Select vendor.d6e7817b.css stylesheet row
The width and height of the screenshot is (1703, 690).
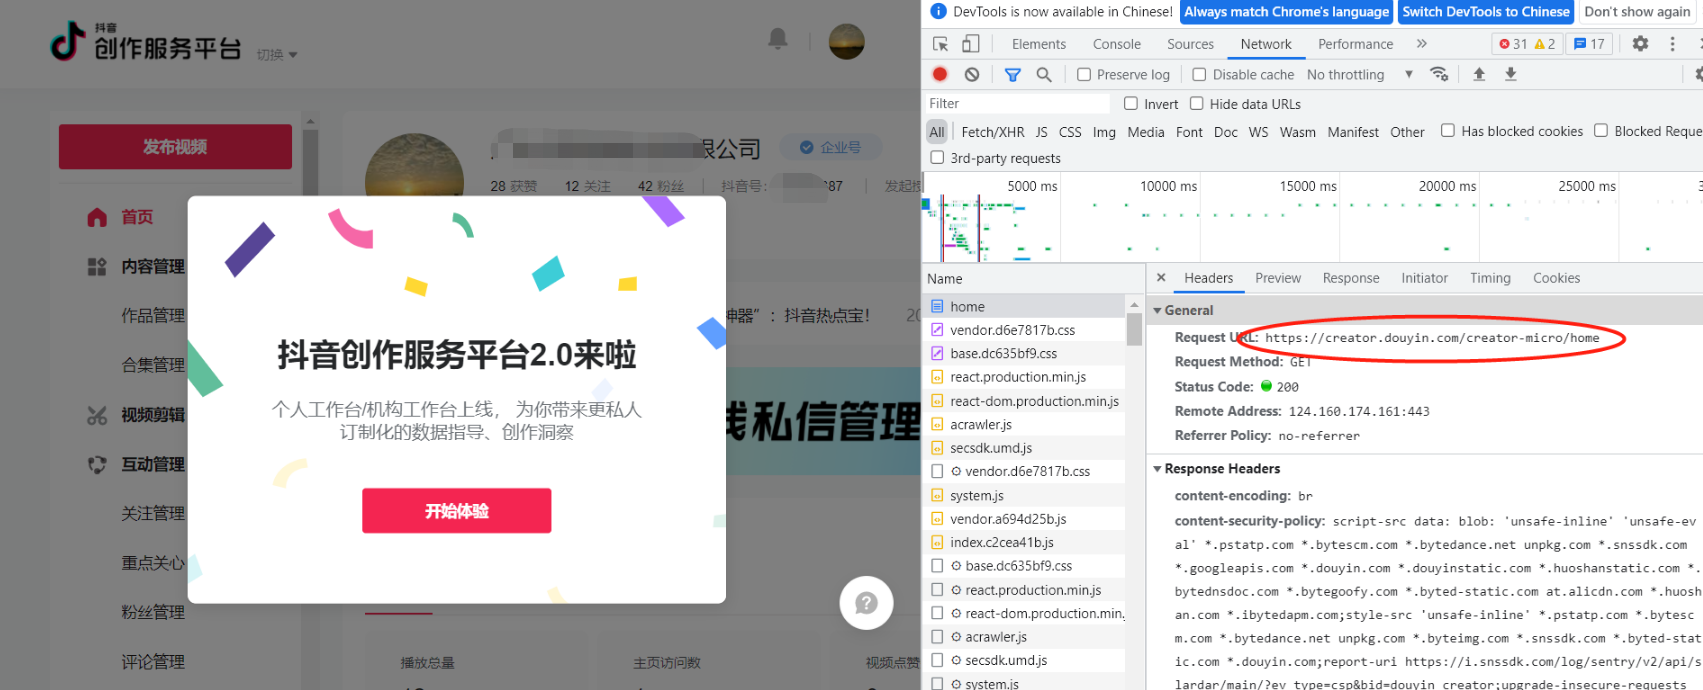[x=1023, y=330]
